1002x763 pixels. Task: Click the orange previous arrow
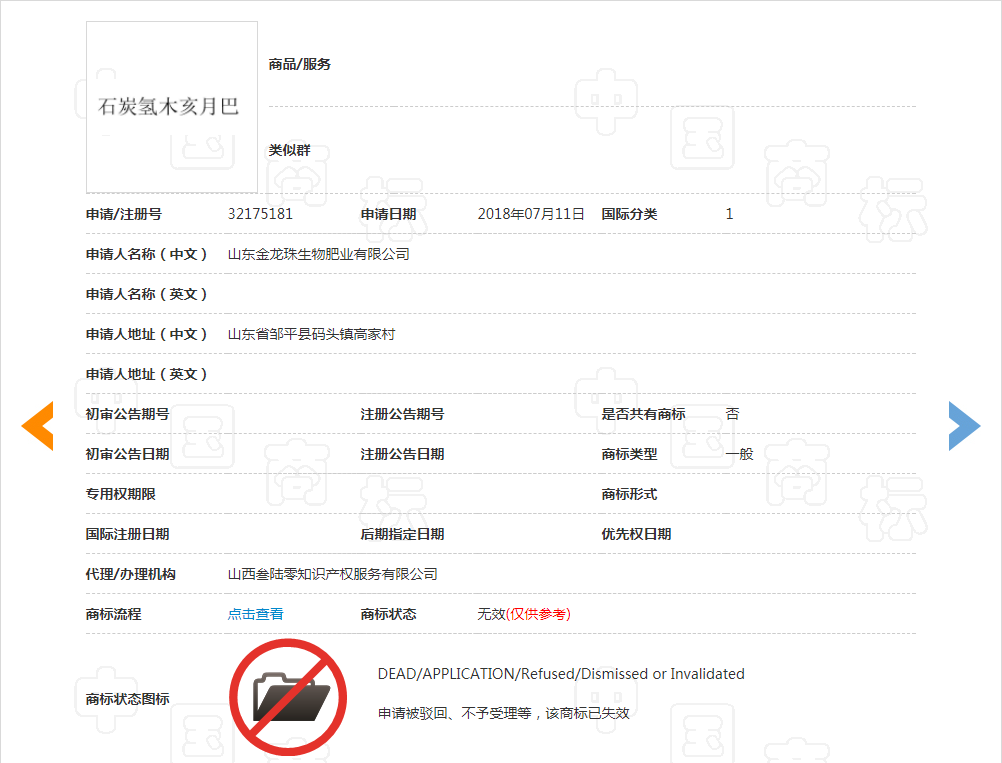coord(37,425)
